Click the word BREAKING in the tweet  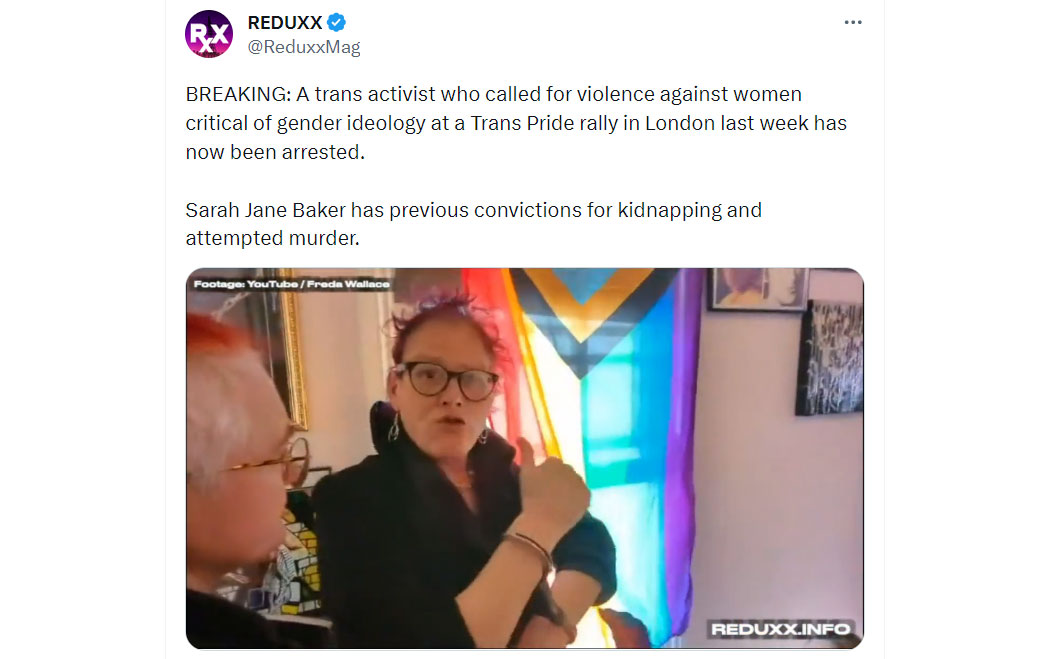236,94
